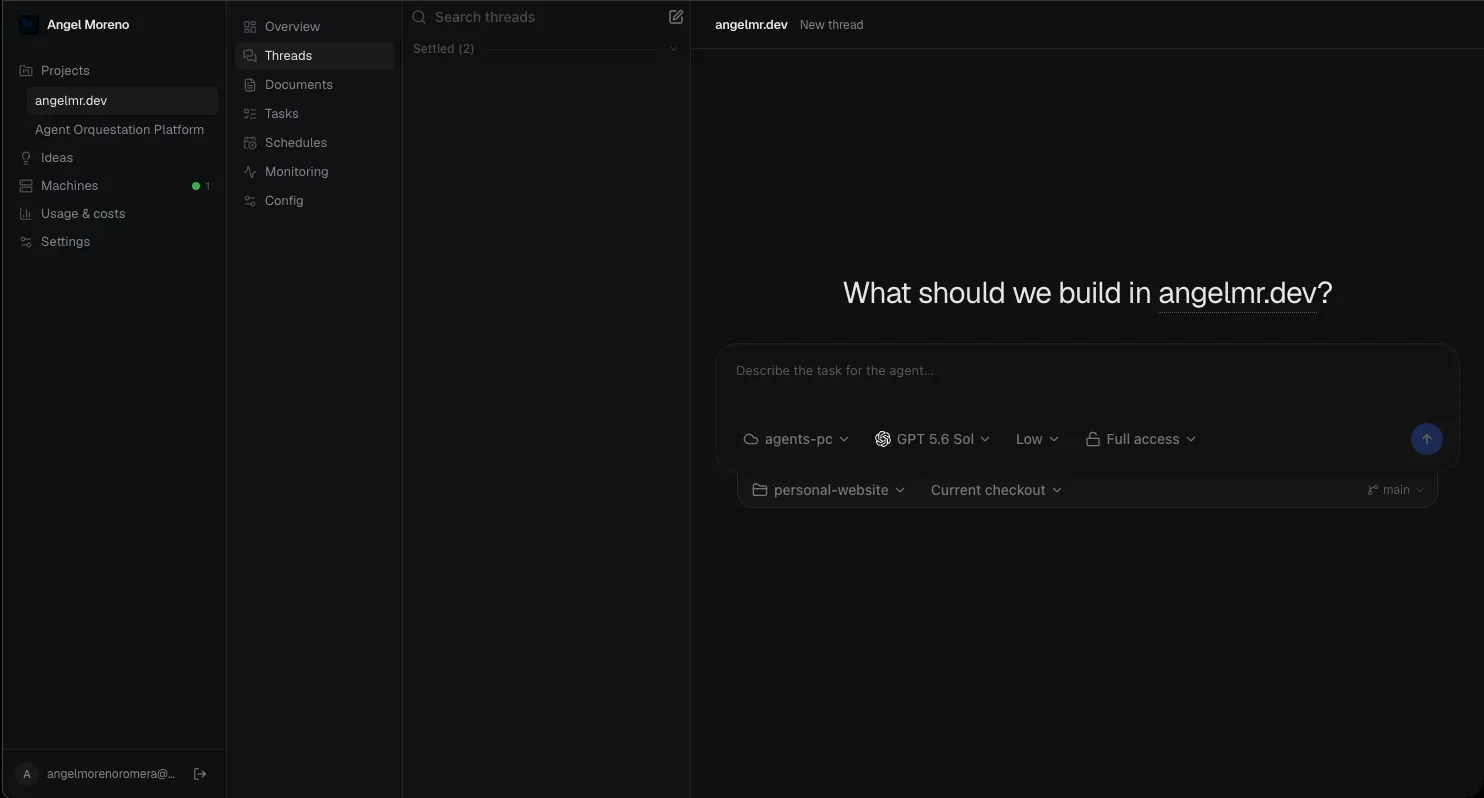This screenshot has height=798, width=1484.
Task: Open the Current checkout dropdown
Action: pyautogui.click(x=996, y=490)
